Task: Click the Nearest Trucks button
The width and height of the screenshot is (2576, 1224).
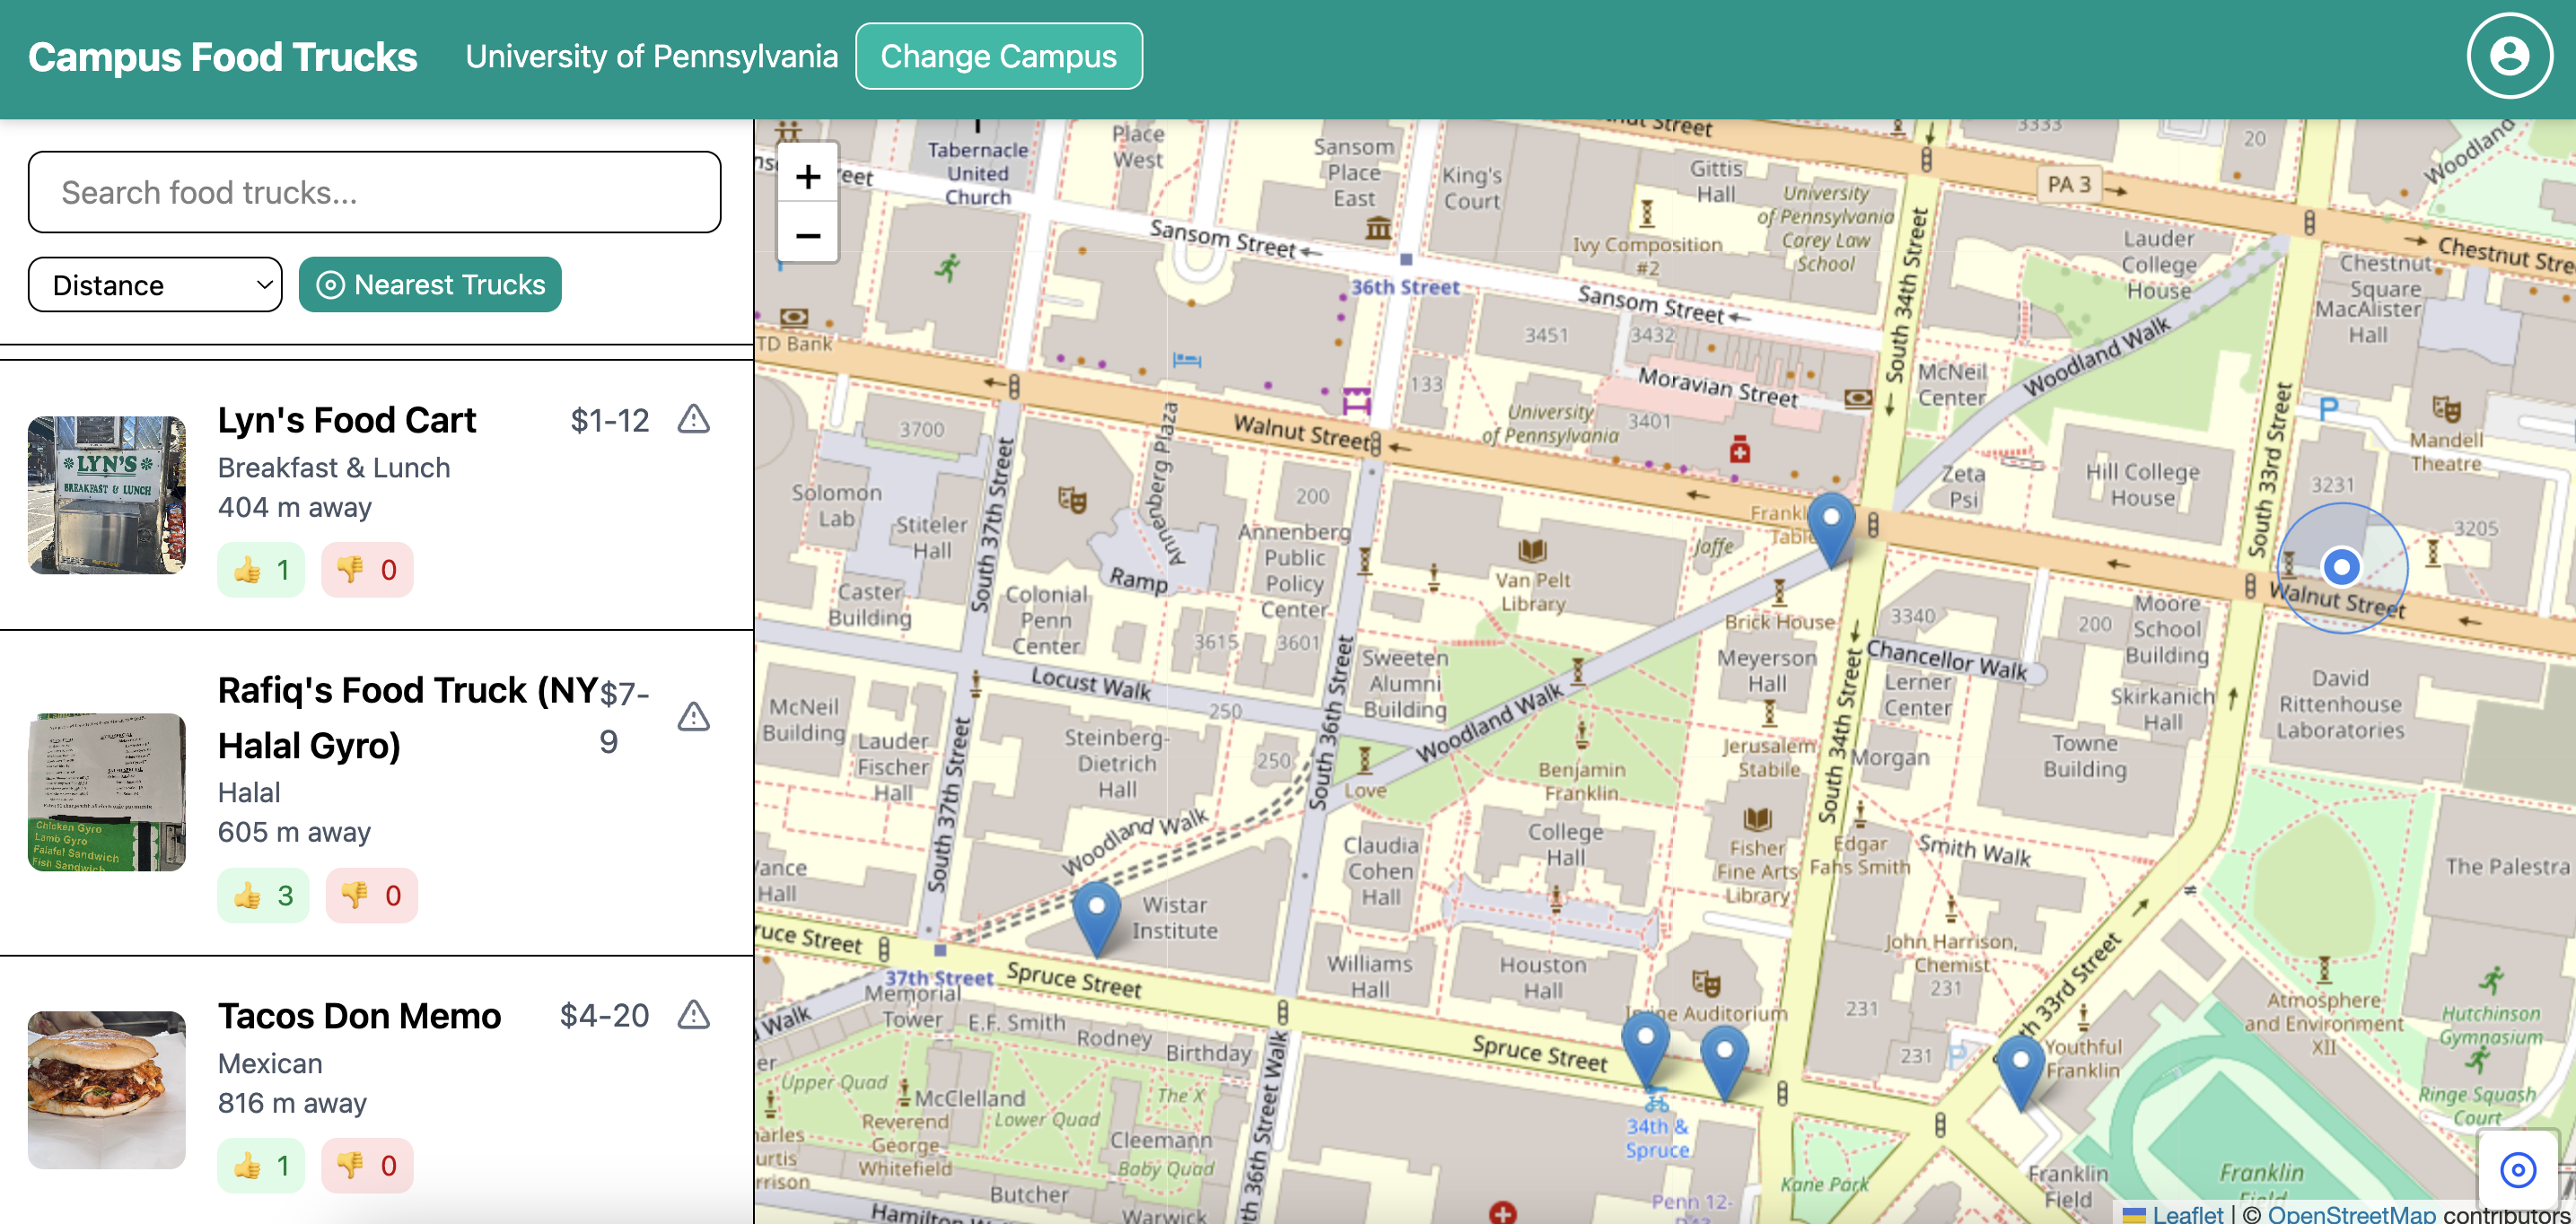Action: pyautogui.click(x=430, y=285)
